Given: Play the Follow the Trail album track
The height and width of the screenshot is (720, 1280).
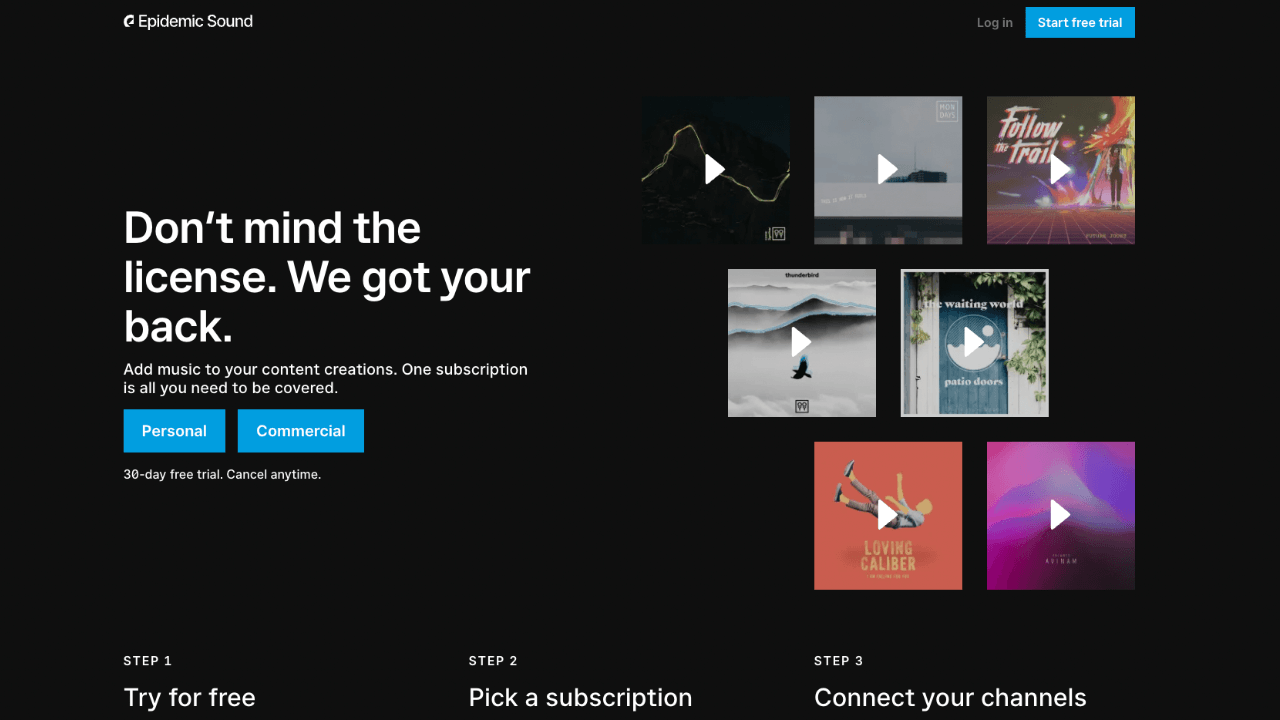Looking at the screenshot, I should pos(1061,170).
